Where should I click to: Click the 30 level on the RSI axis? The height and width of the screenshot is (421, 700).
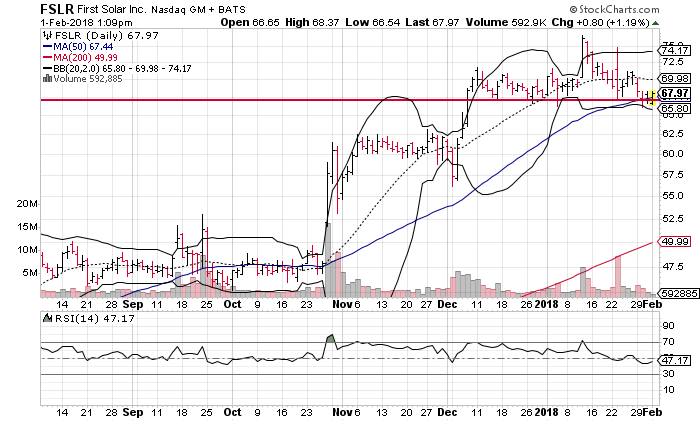(668, 373)
